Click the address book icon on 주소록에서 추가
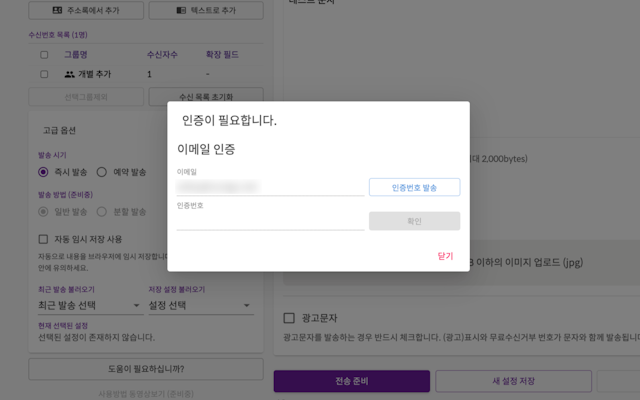Viewport: 640px width, 400px height. pos(58,11)
